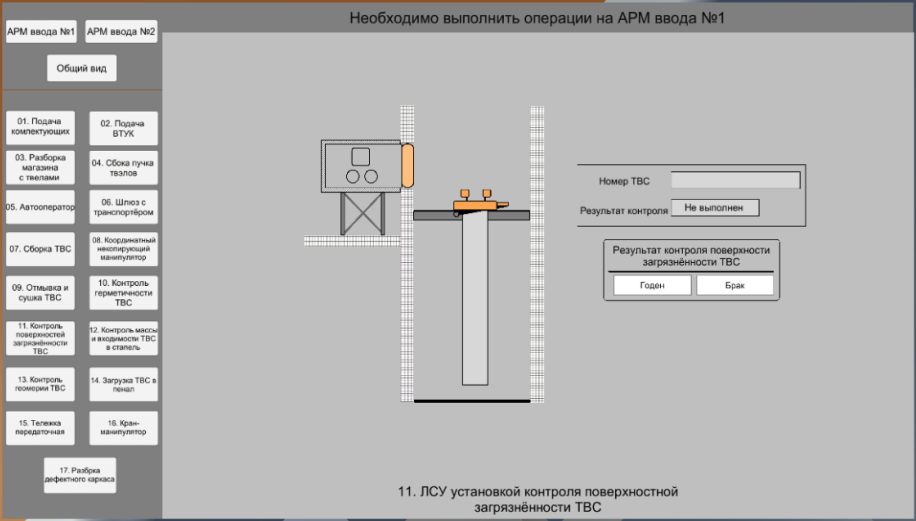Open 17. Разборка дефектного каркаса
The width and height of the screenshot is (916, 521).
click(x=80, y=475)
